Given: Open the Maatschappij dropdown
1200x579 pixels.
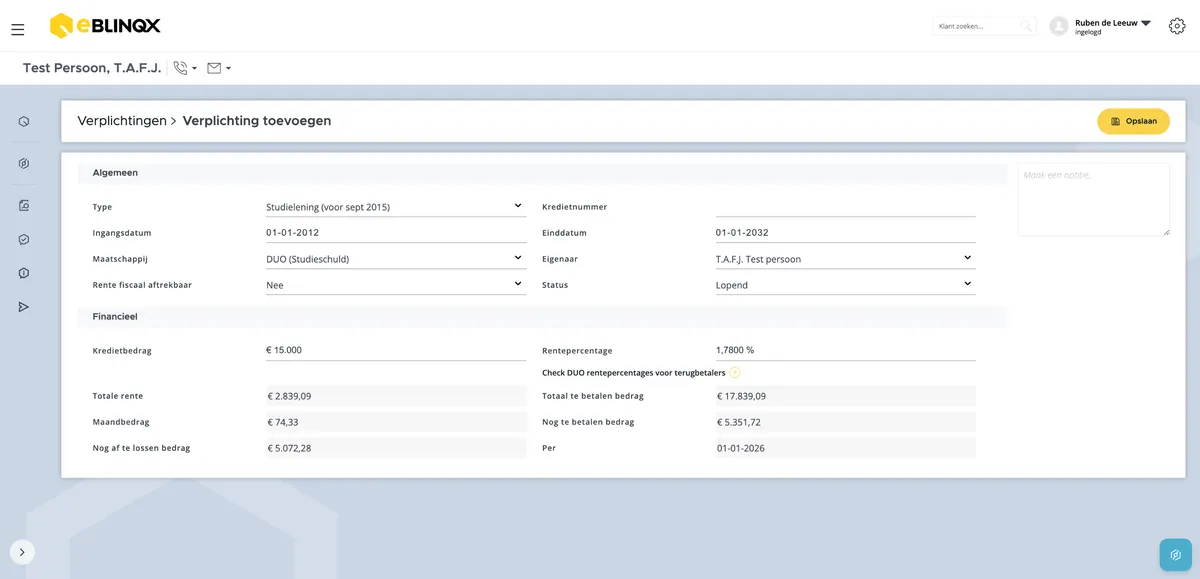Looking at the screenshot, I should click(396, 259).
